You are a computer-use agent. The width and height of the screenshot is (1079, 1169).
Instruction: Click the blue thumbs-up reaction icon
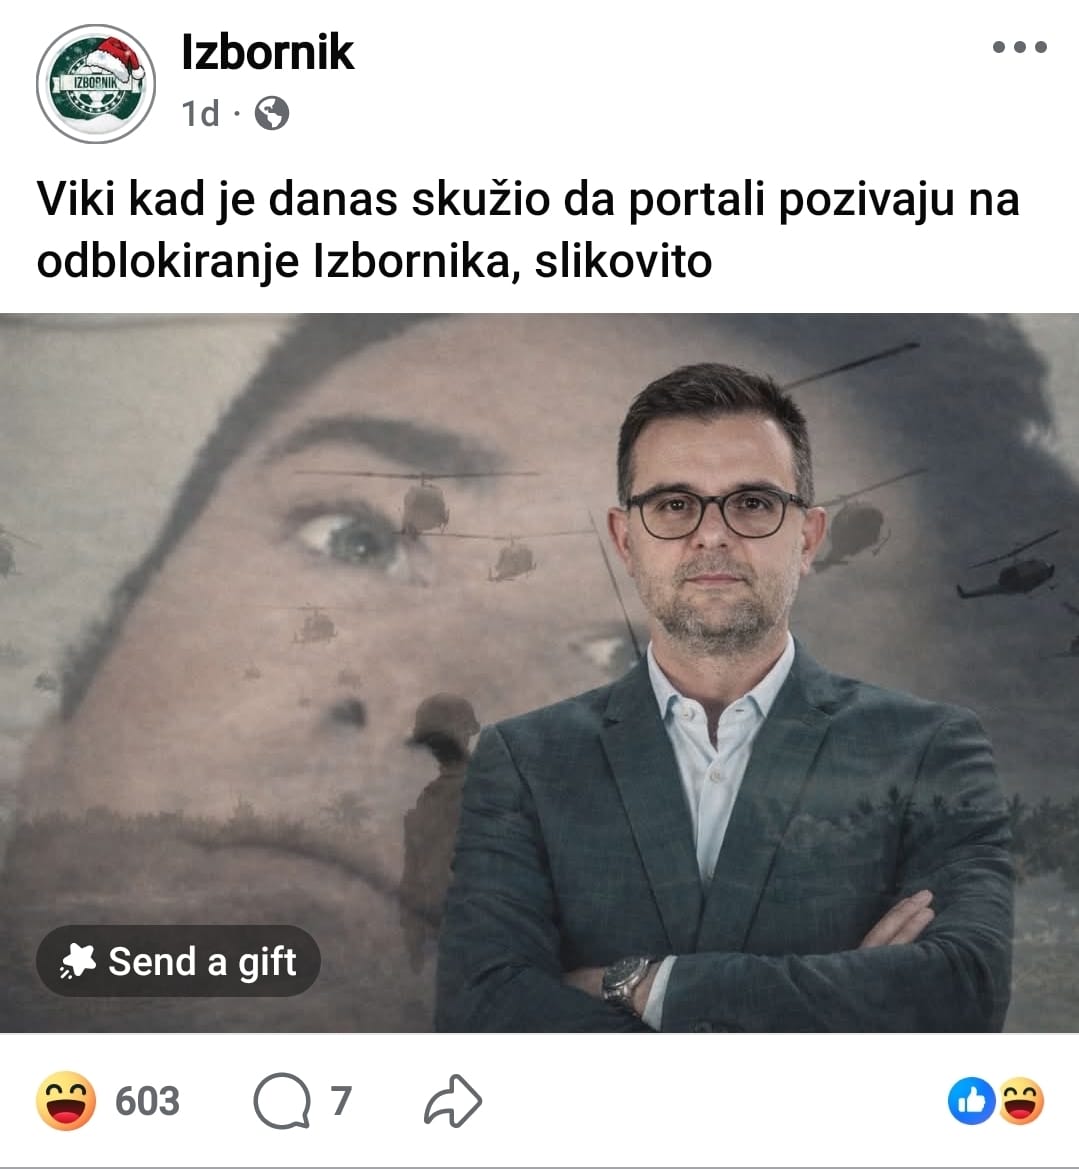click(971, 1101)
